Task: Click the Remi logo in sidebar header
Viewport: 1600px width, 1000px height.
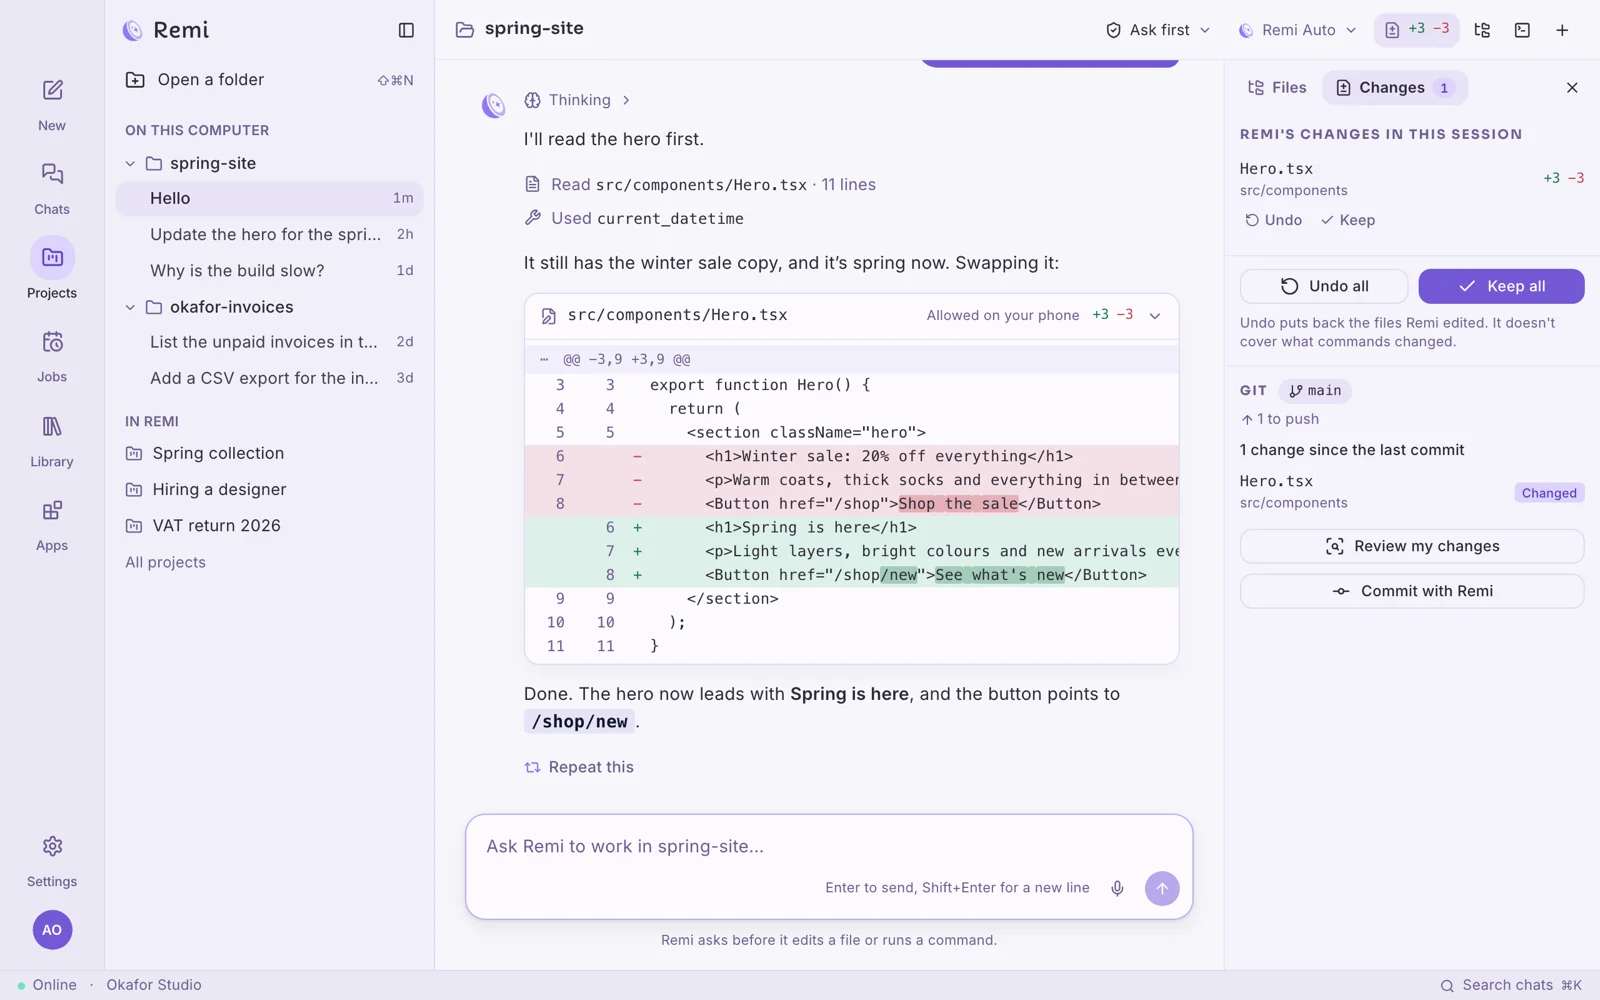Action: [x=132, y=30]
